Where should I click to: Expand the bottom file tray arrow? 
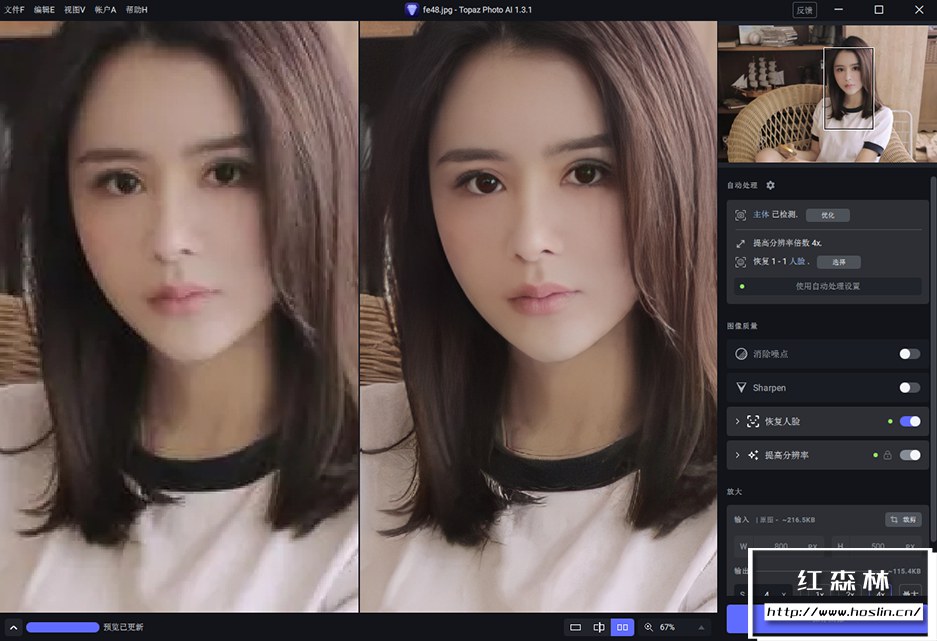[x=13, y=627]
